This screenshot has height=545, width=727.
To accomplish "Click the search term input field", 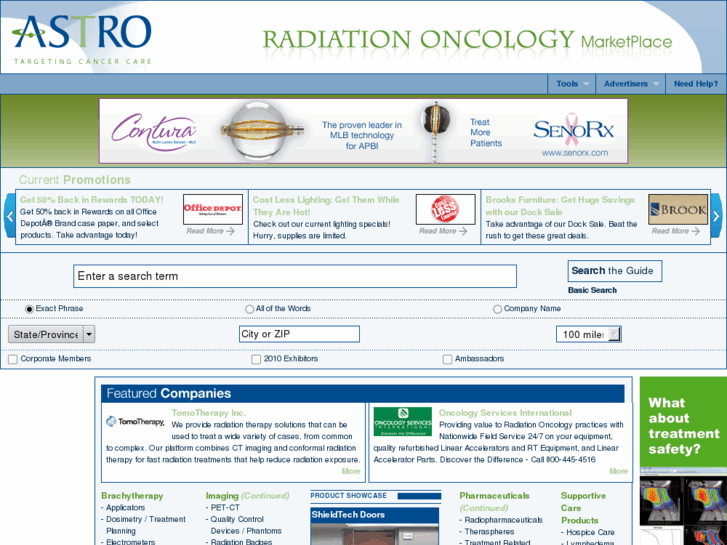I will [295, 276].
